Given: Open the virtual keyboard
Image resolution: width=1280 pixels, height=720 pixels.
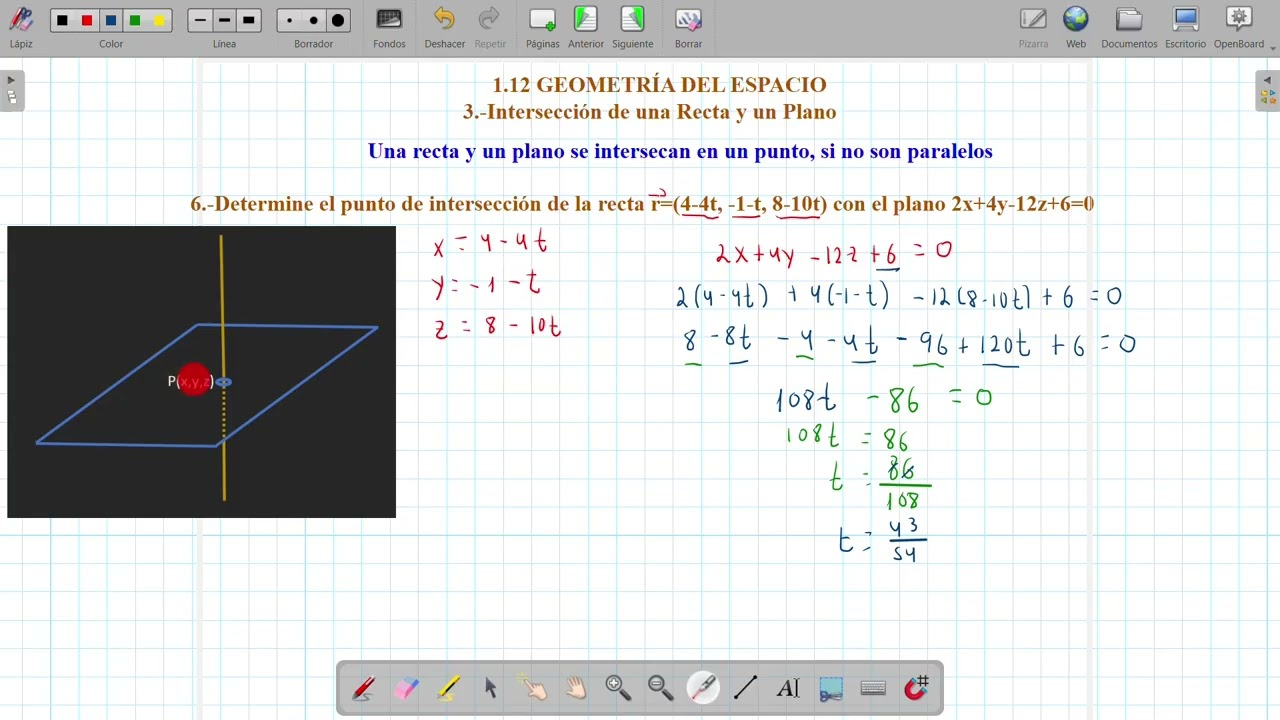Looking at the screenshot, I should pyautogui.click(x=873, y=688).
